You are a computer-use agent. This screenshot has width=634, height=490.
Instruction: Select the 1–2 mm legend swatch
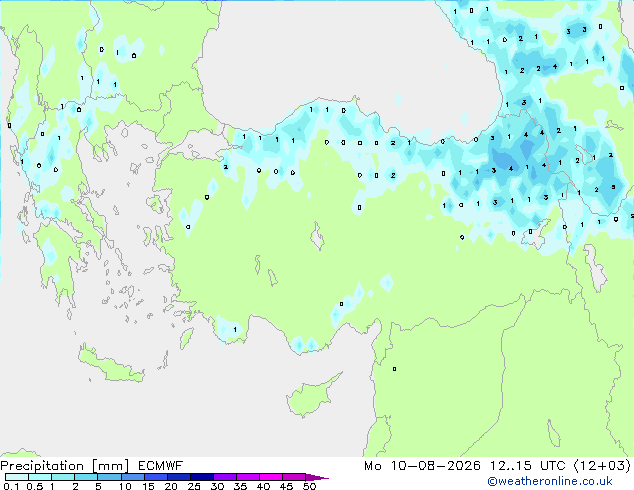[x=63, y=477]
